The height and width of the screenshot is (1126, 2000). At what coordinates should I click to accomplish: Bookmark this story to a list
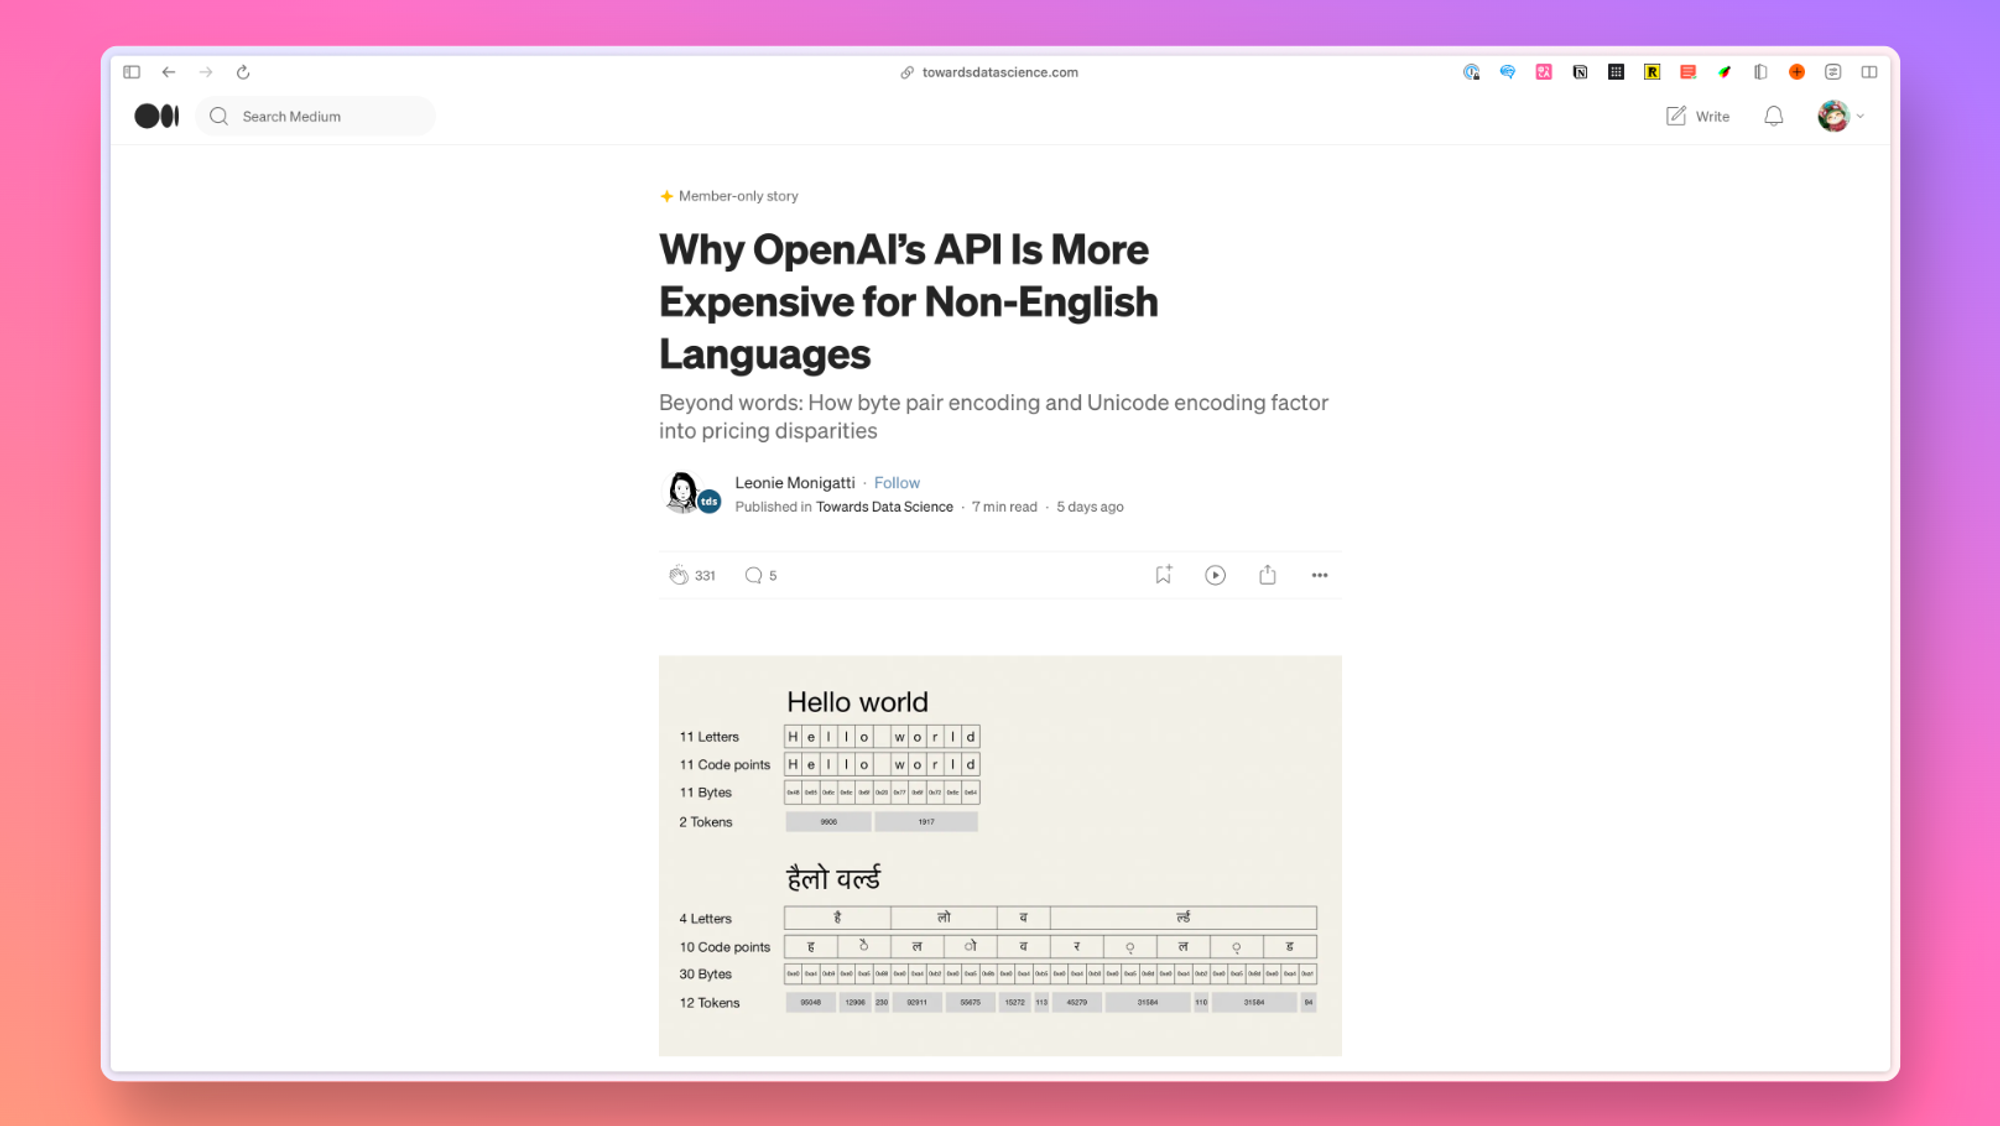coord(1163,574)
